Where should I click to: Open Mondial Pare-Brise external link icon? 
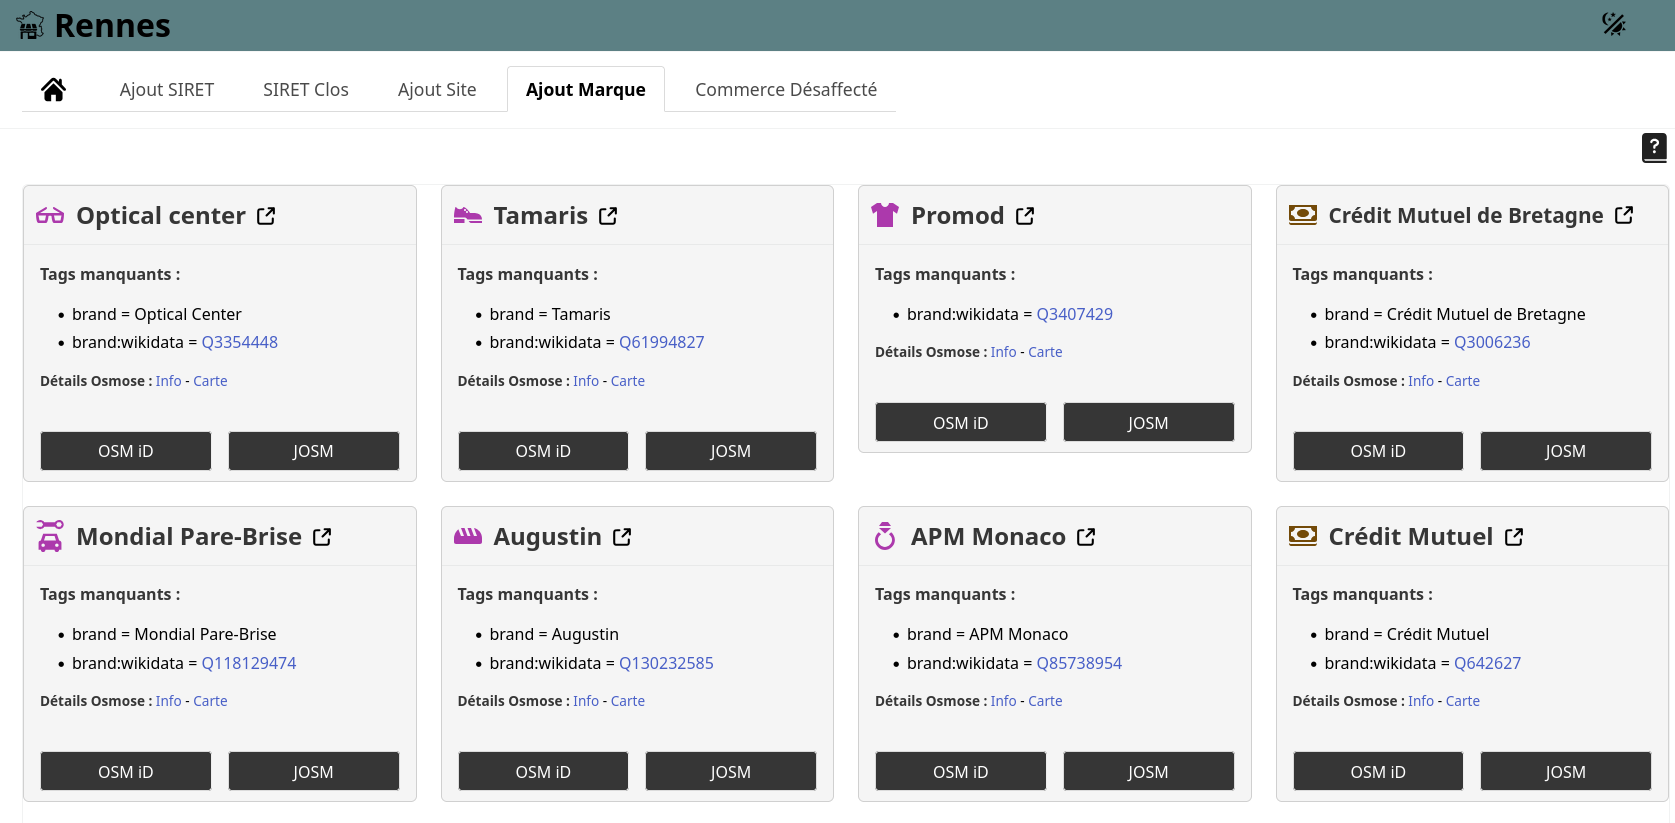322,537
